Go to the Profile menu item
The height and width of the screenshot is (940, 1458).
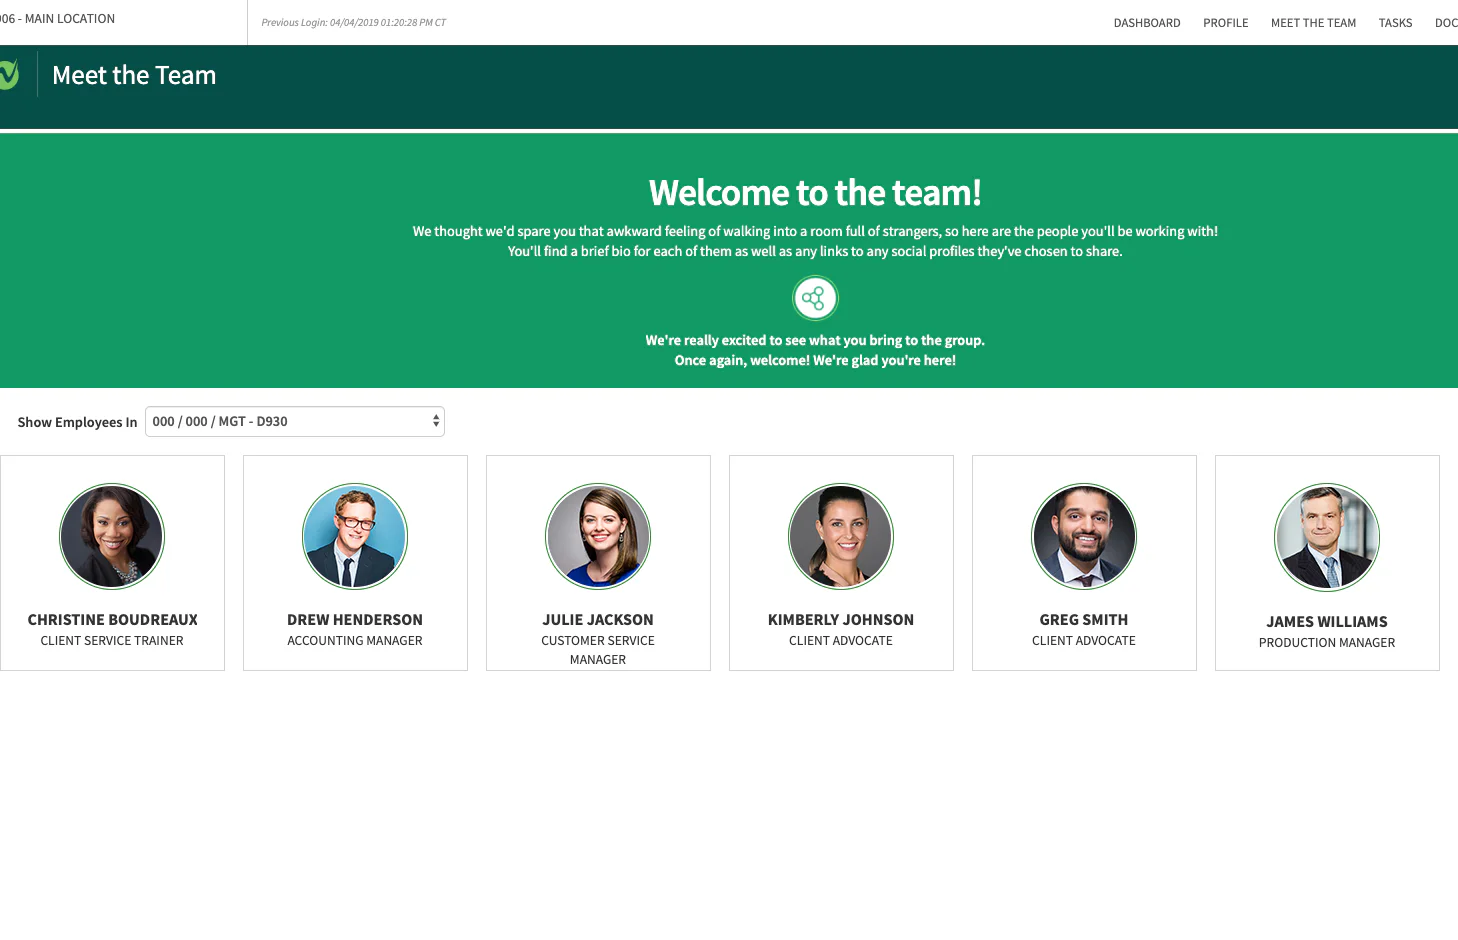click(x=1226, y=23)
